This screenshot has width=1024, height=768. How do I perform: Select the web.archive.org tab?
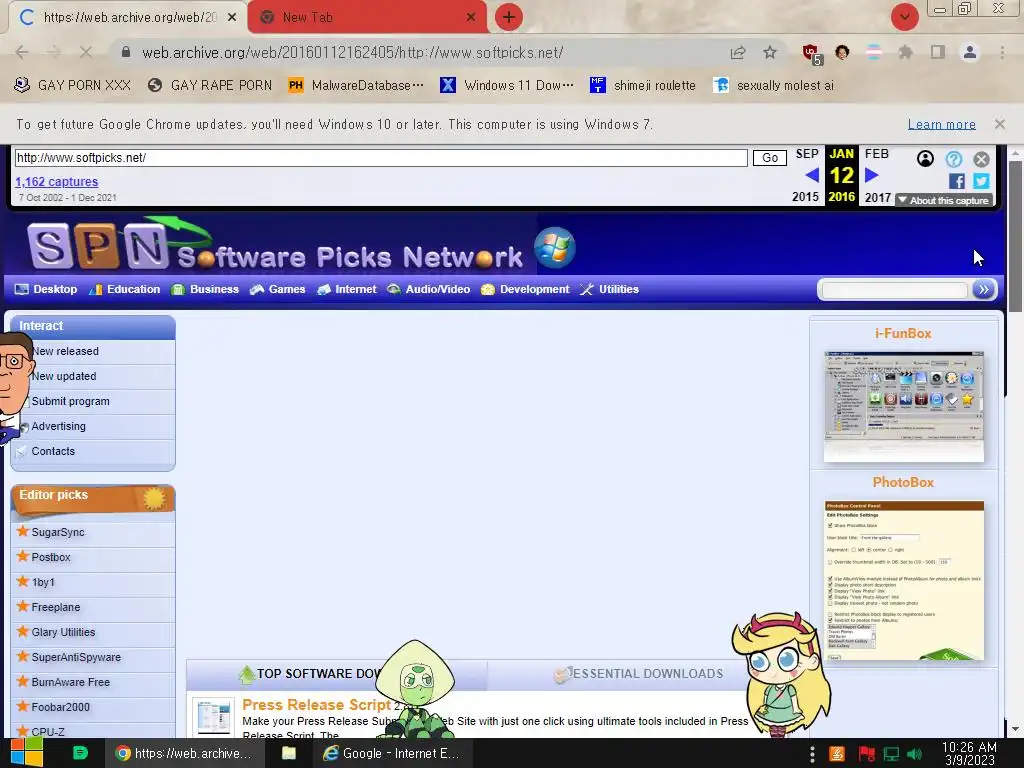click(128, 18)
